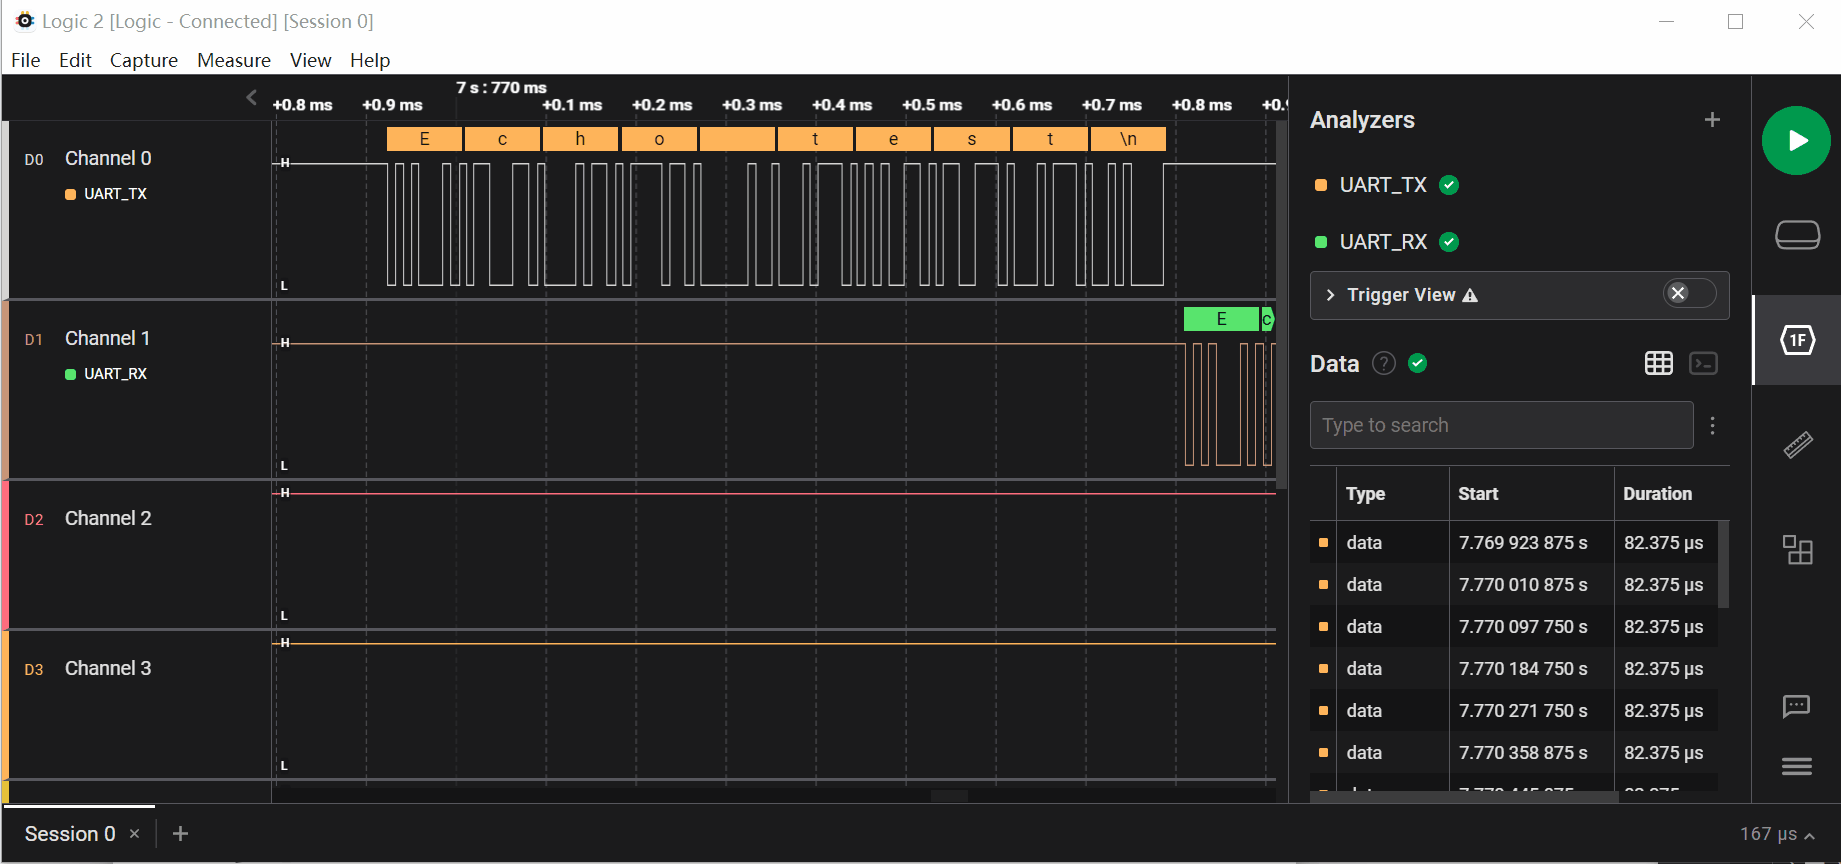The height and width of the screenshot is (864, 1841).
Task: Click the data search input field
Action: (1501, 425)
